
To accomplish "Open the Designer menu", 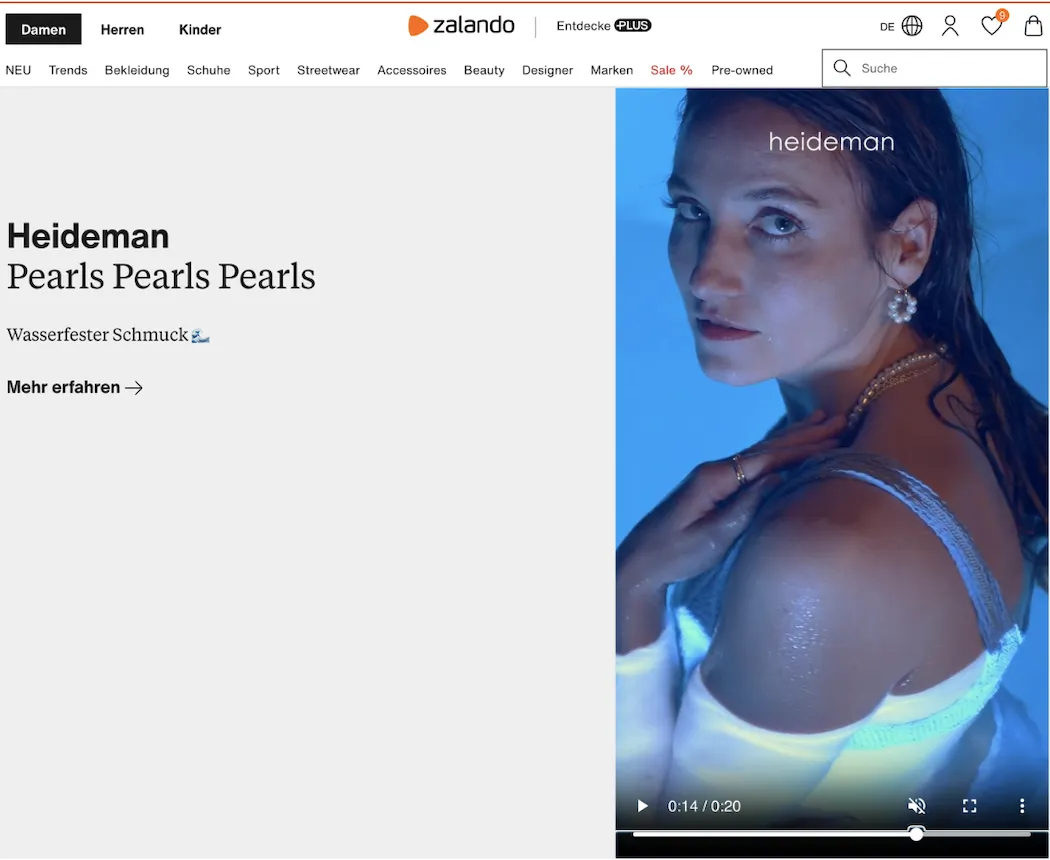I will pos(548,70).
